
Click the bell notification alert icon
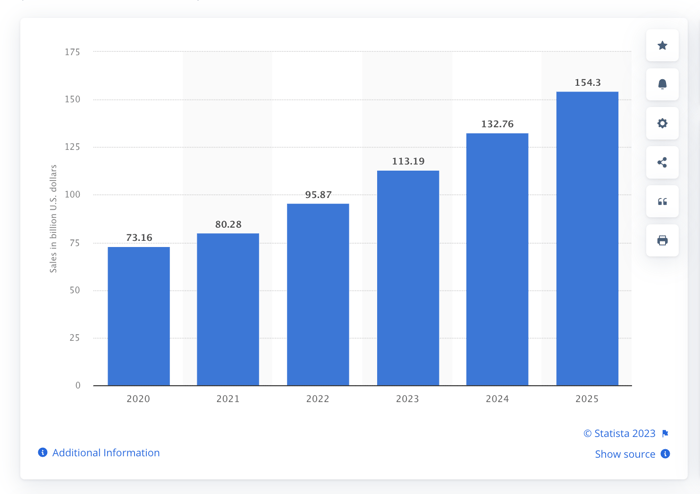point(662,84)
